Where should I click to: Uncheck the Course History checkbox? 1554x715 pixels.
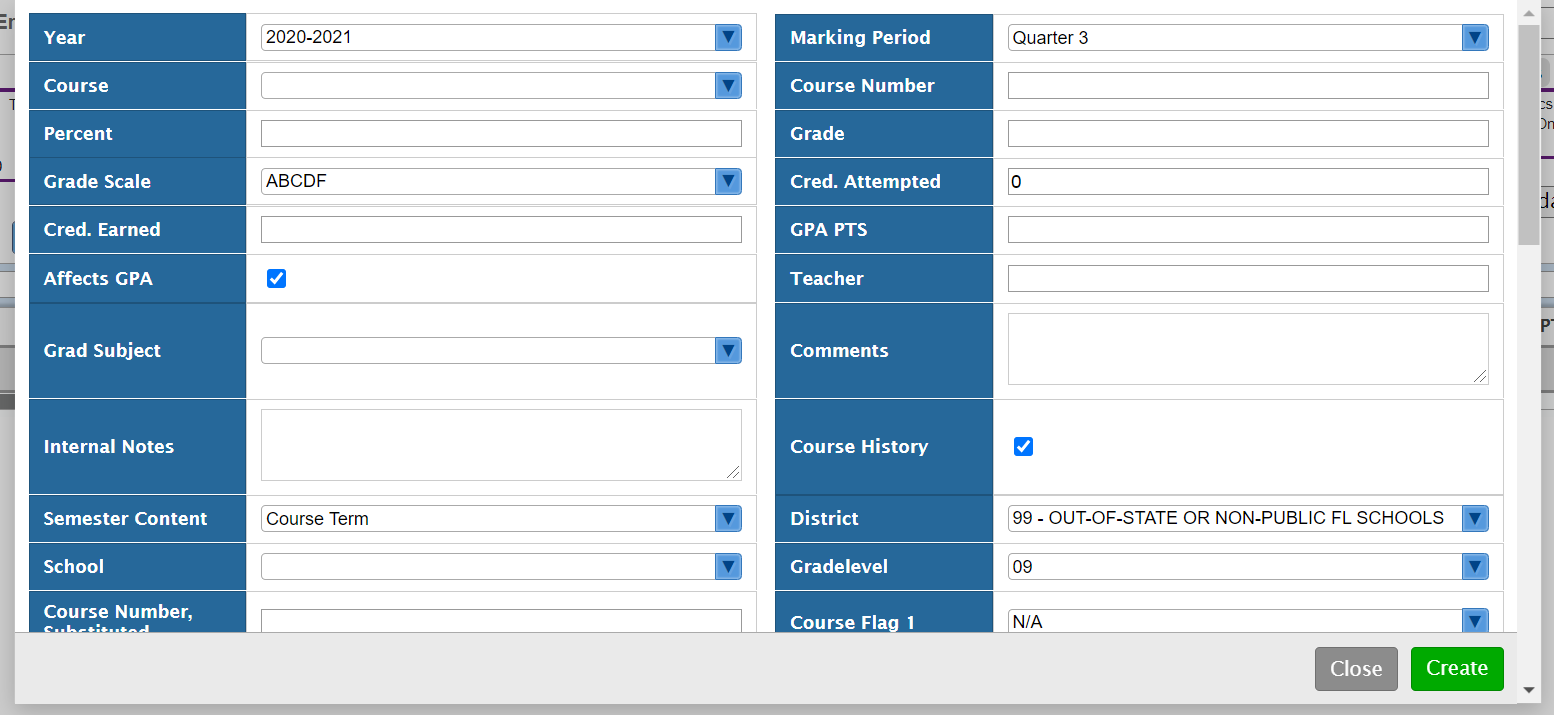coord(1023,447)
